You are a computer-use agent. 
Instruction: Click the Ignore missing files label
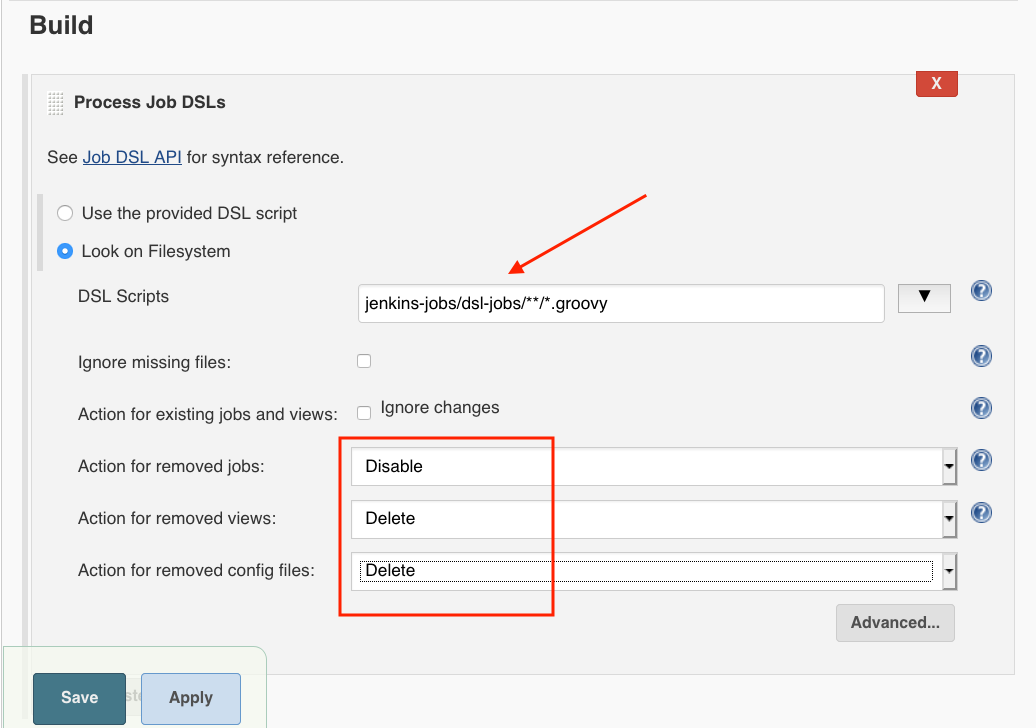click(x=155, y=363)
